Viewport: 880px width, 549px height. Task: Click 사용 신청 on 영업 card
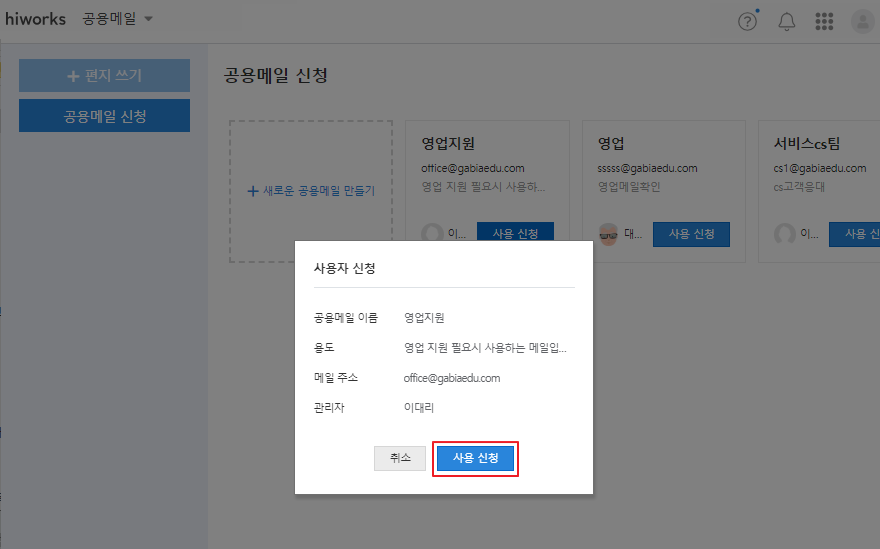(x=691, y=234)
